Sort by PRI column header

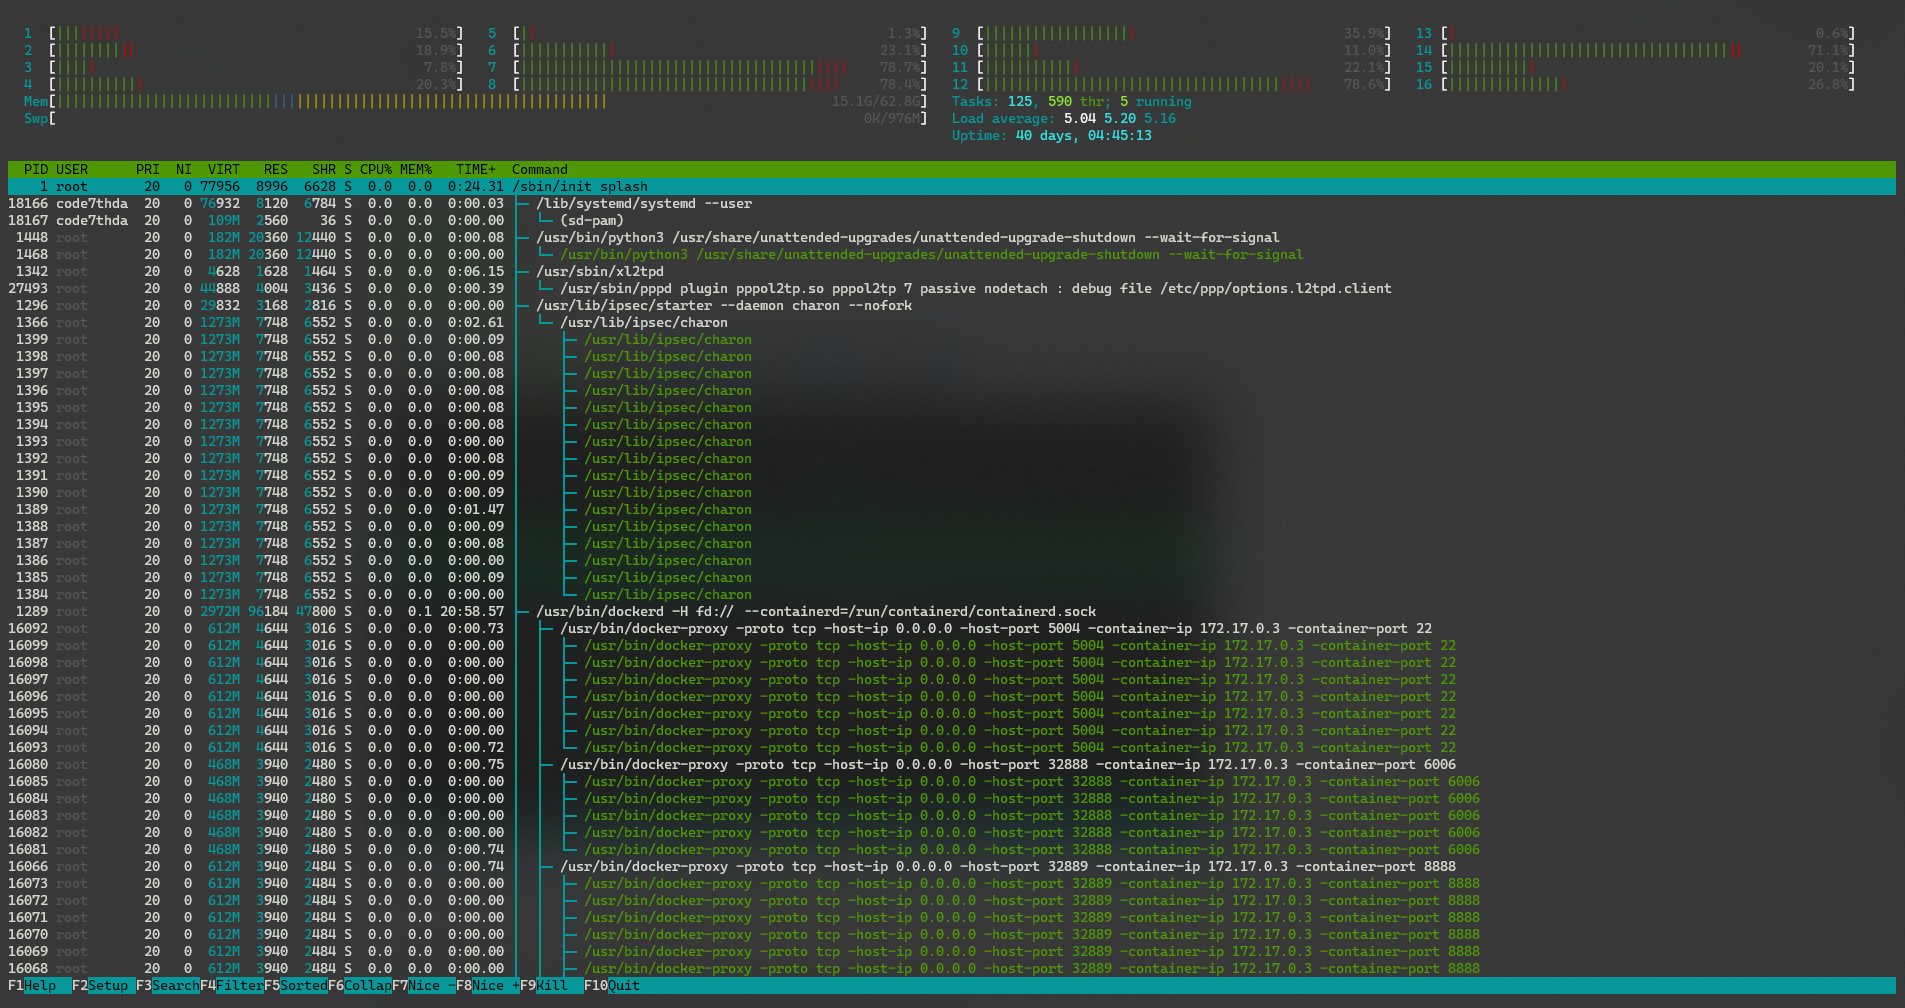(148, 169)
